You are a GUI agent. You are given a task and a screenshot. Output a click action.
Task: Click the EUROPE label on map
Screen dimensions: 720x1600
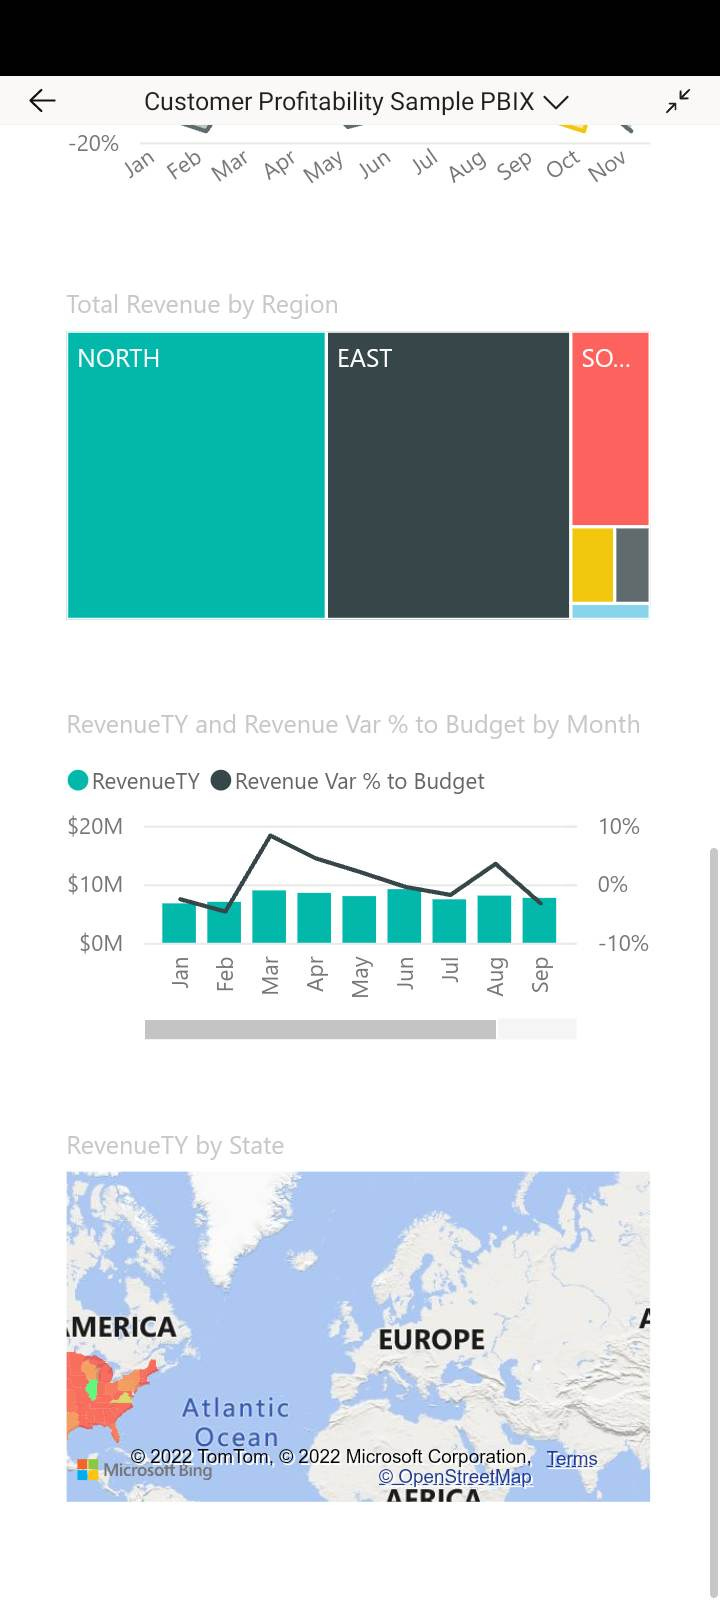coord(431,1340)
